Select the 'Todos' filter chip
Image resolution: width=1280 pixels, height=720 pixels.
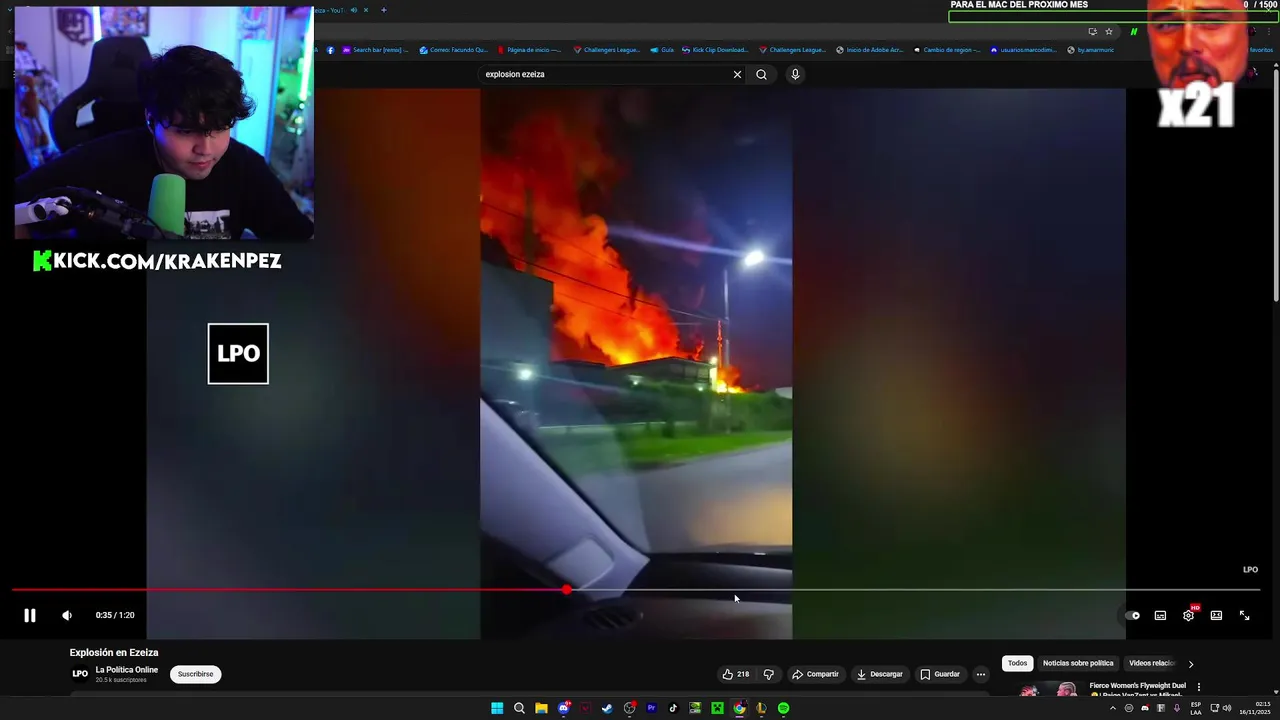pos(1017,663)
